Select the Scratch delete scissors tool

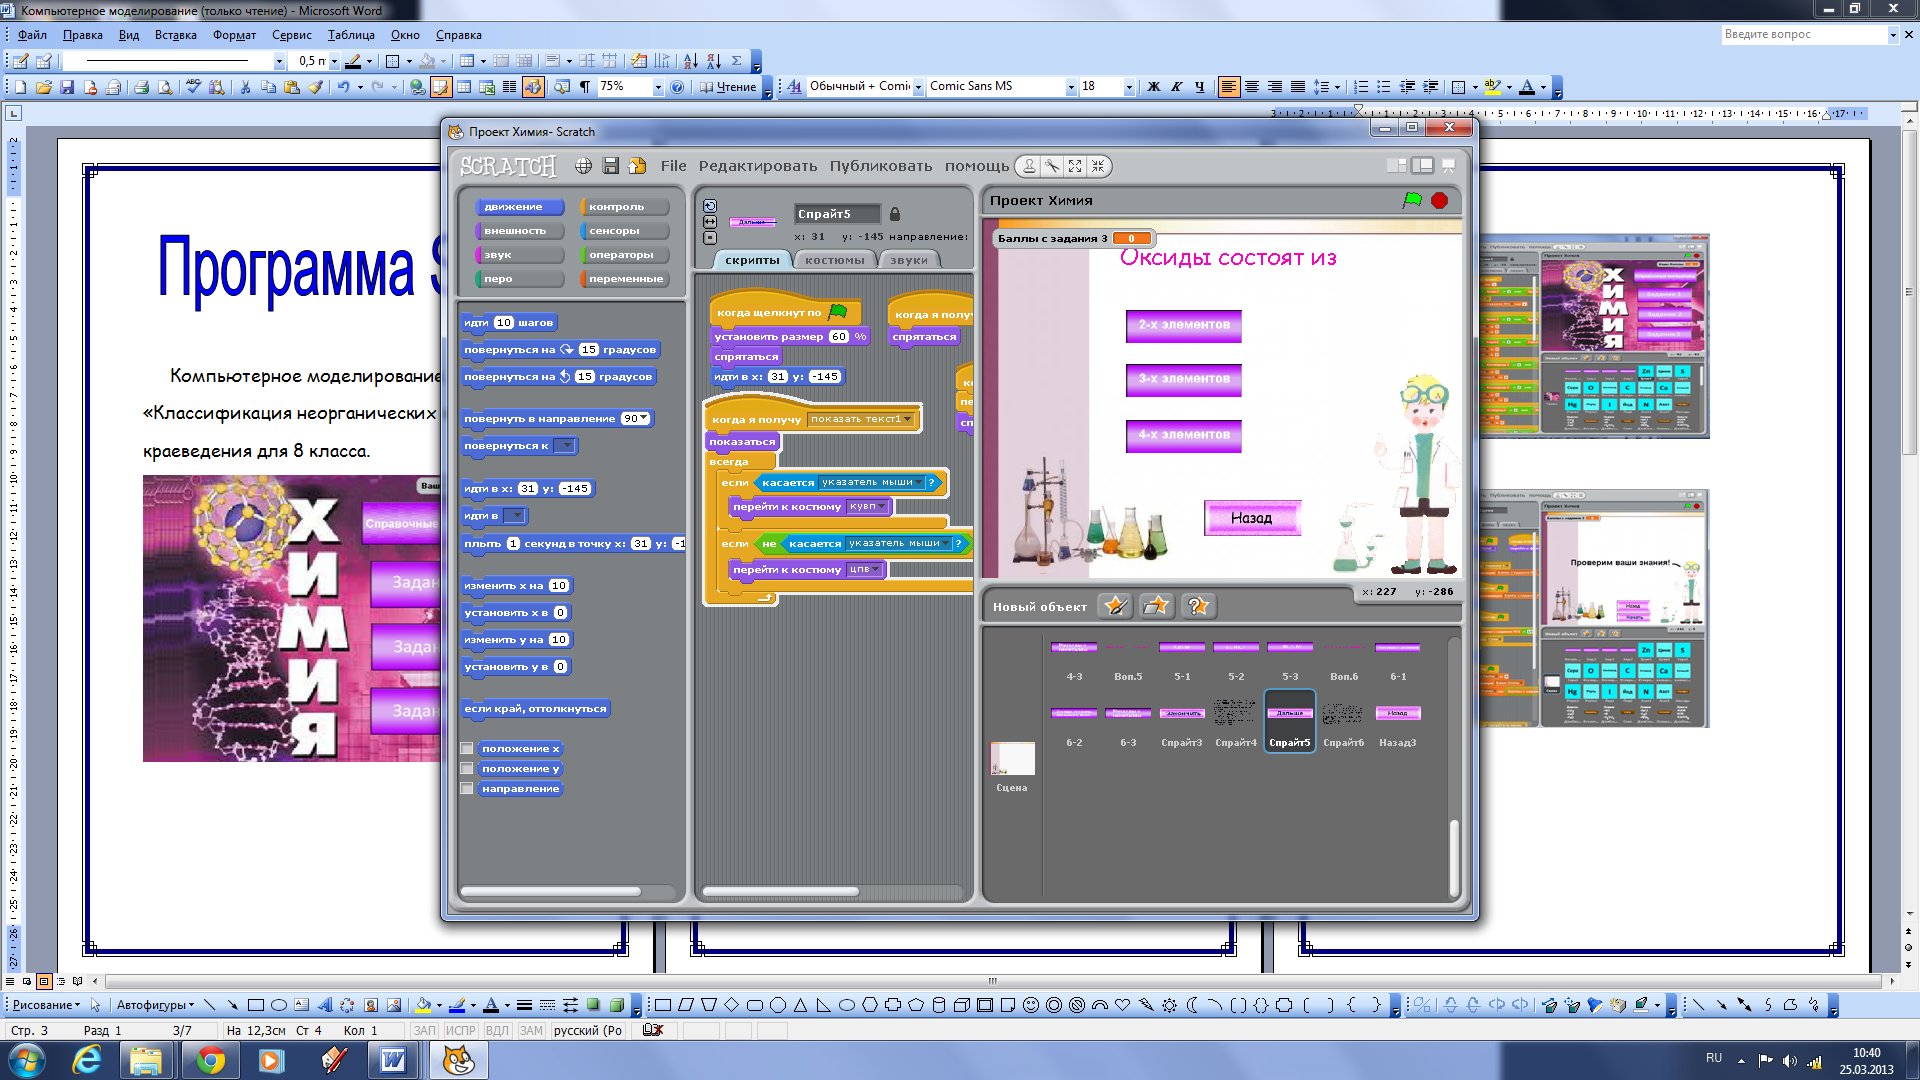click(1052, 166)
